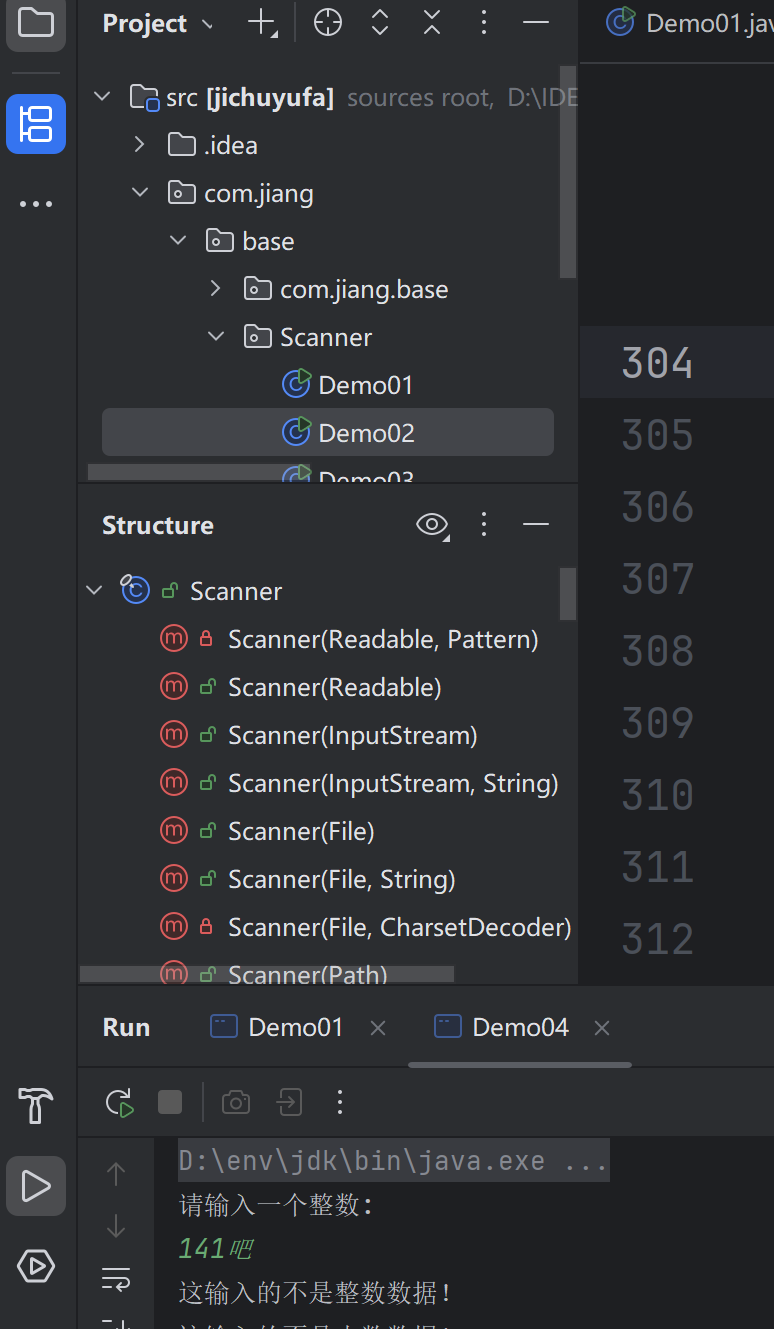Select Demo01 in the project tree
The image size is (774, 1329).
(x=365, y=385)
